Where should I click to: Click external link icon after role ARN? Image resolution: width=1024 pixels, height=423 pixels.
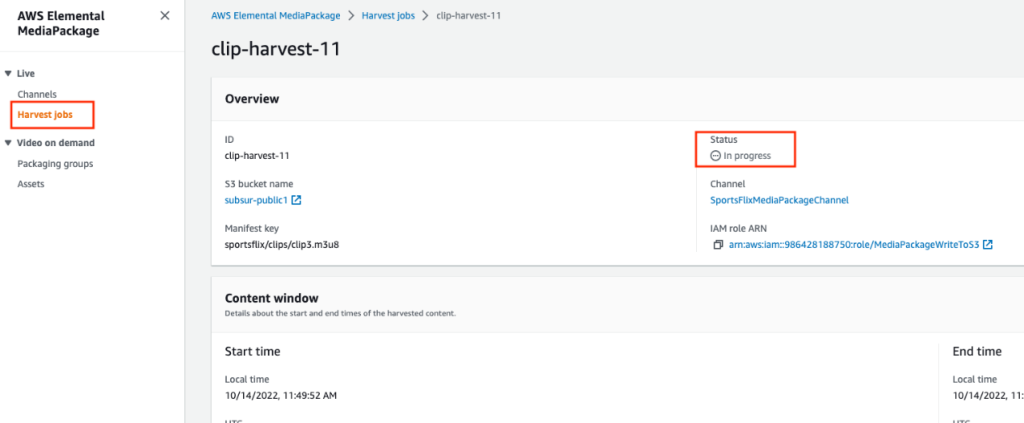point(988,245)
